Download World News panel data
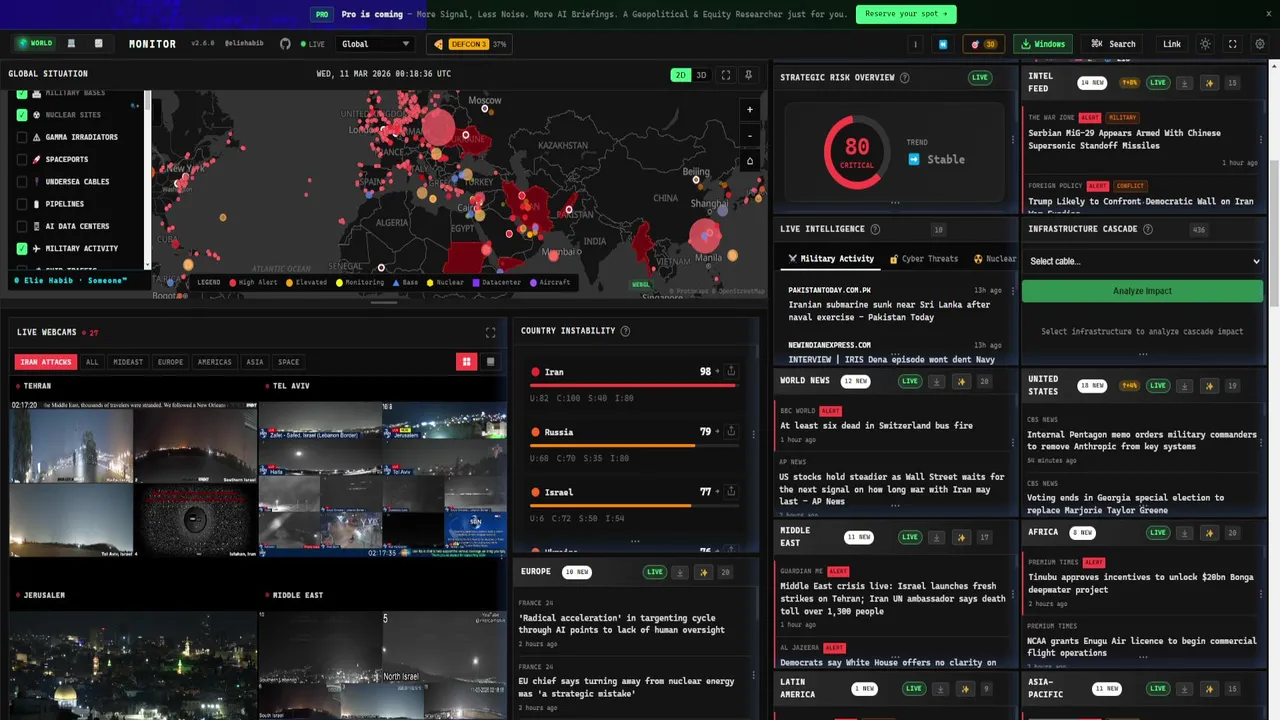The height and width of the screenshot is (720, 1280). click(936, 381)
